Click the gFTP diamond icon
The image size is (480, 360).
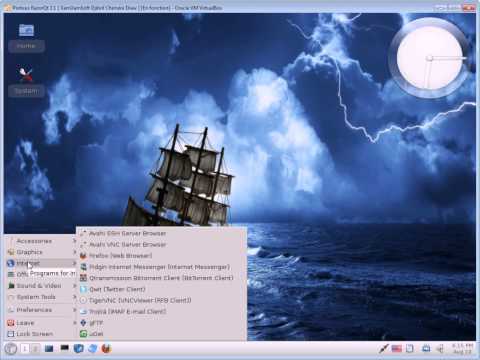(x=83, y=323)
